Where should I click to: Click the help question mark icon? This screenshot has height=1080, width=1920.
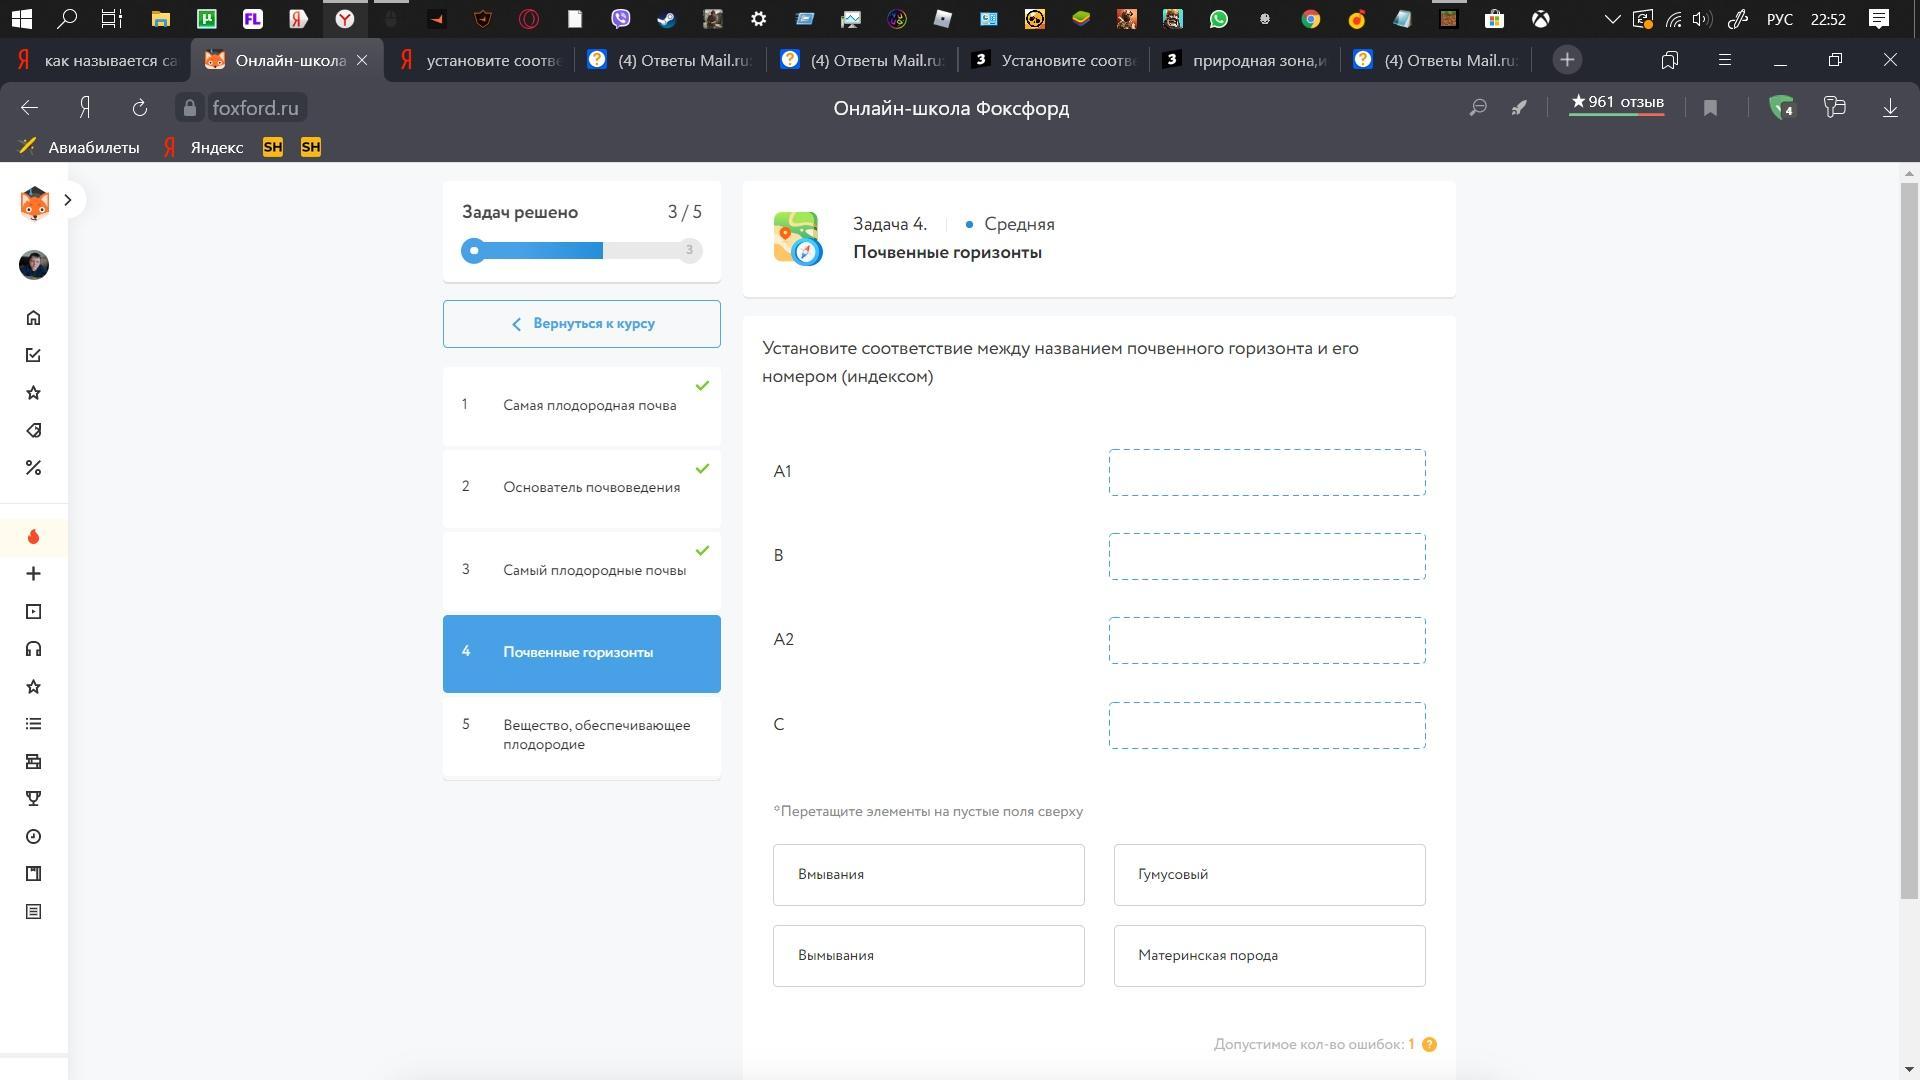click(x=1429, y=1044)
